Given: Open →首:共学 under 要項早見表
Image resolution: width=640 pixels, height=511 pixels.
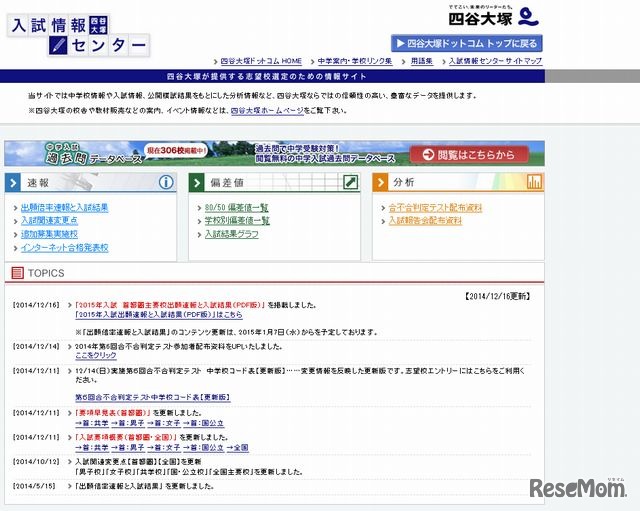Looking at the screenshot, I should 92,423.
